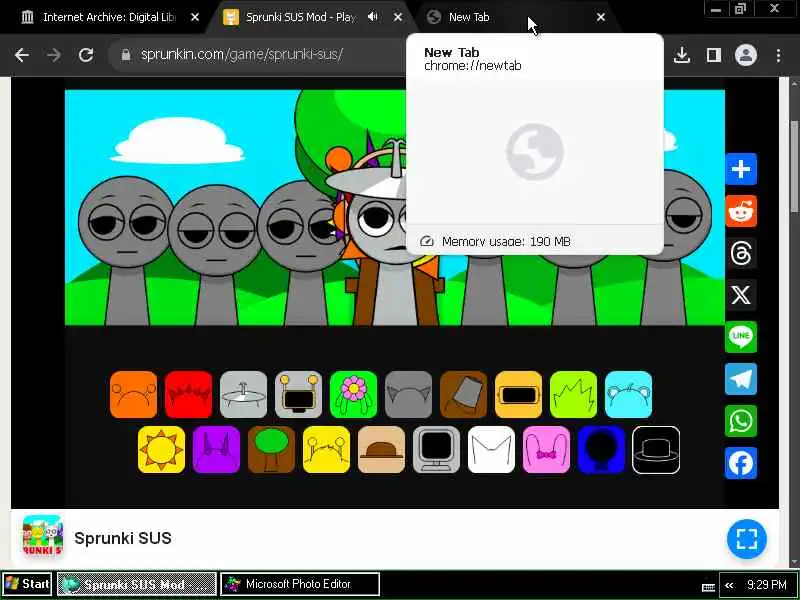View site security lock information
Screen dimensions: 800x600
[x=126, y=55]
